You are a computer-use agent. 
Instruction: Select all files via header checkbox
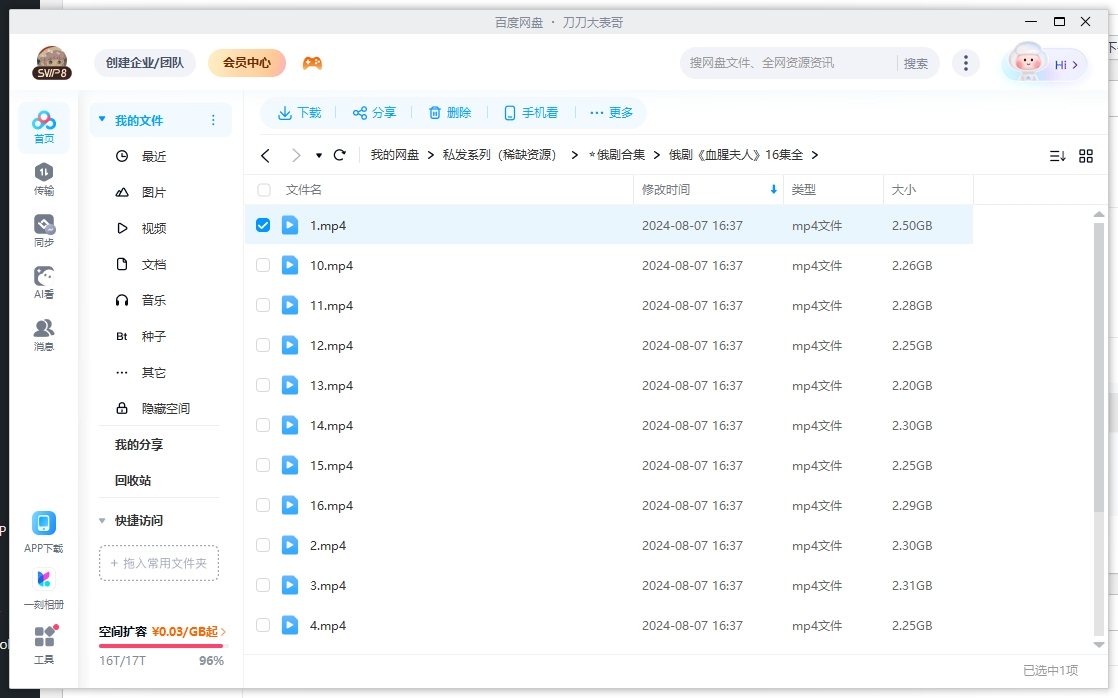coord(263,189)
